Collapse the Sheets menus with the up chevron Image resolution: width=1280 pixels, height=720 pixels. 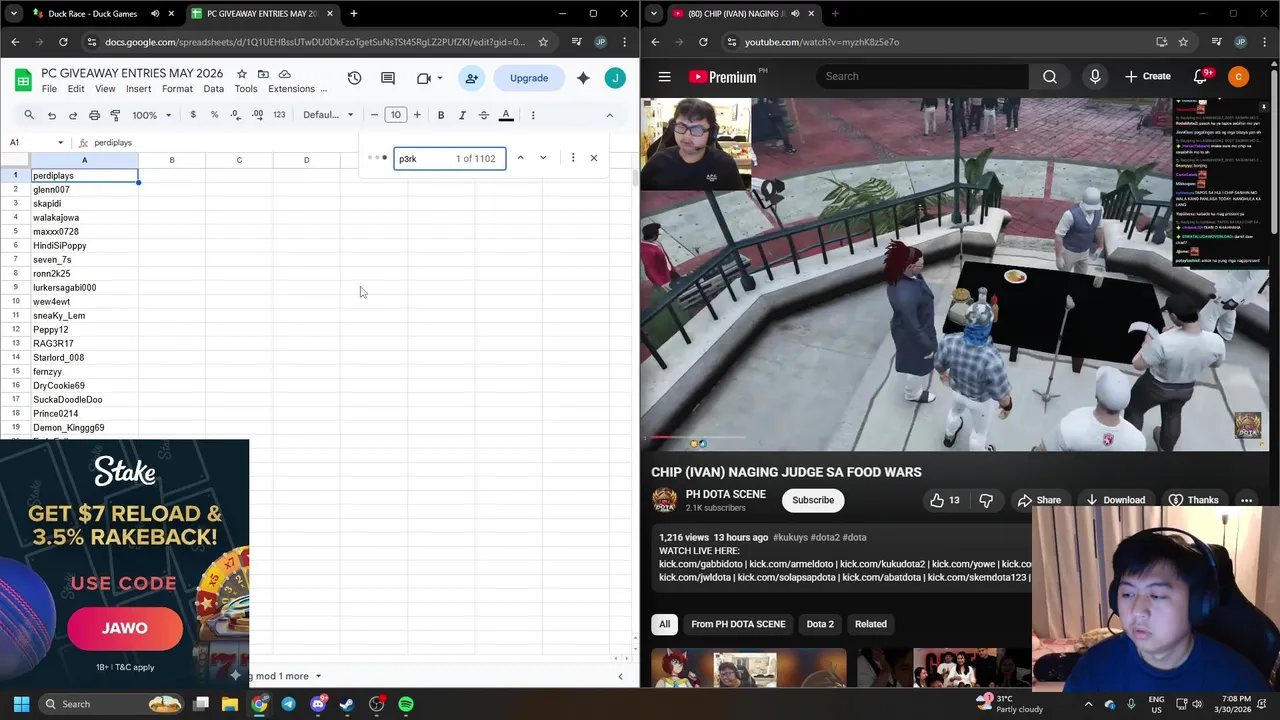609,115
